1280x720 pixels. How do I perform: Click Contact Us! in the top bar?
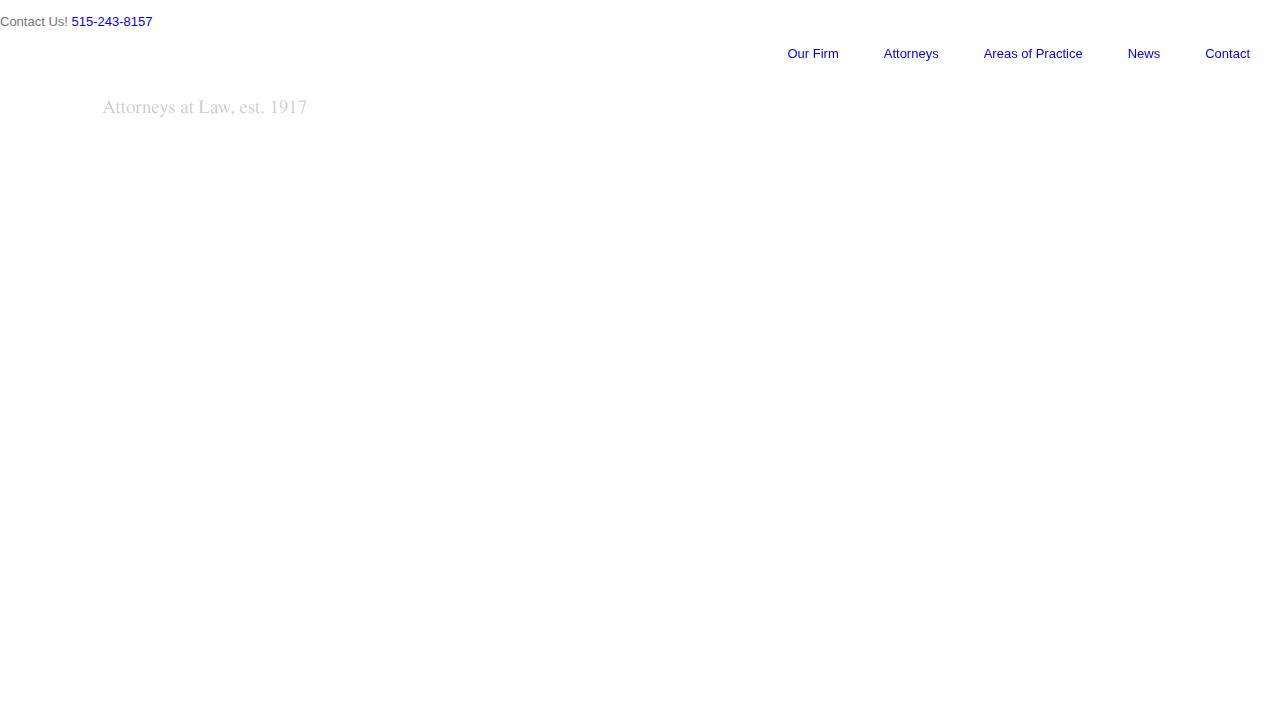point(34,21)
